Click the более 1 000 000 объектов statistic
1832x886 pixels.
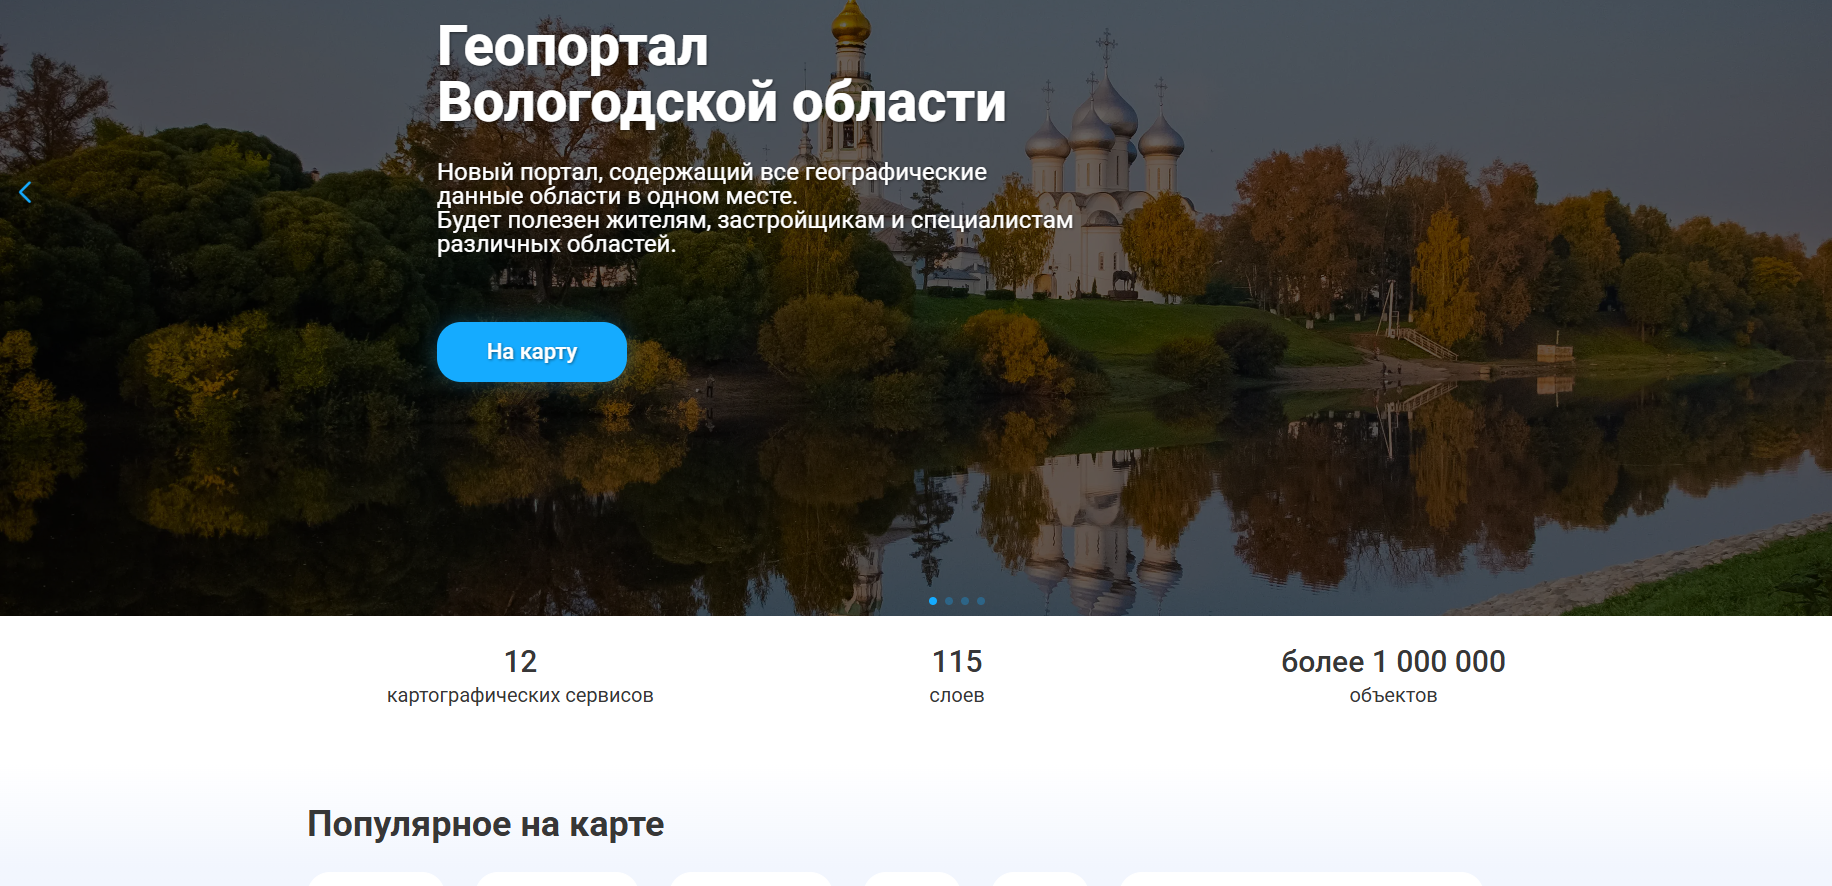point(1393,677)
